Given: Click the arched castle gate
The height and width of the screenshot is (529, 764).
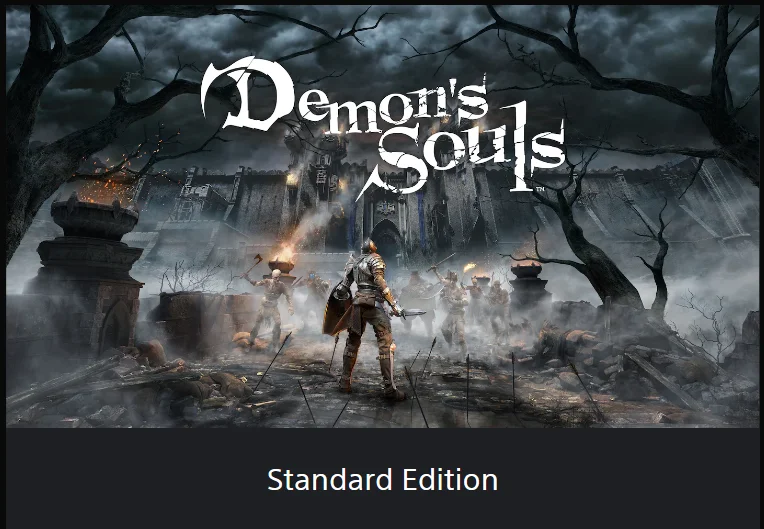Looking at the screenshot, I should click(x=387, y=239).
